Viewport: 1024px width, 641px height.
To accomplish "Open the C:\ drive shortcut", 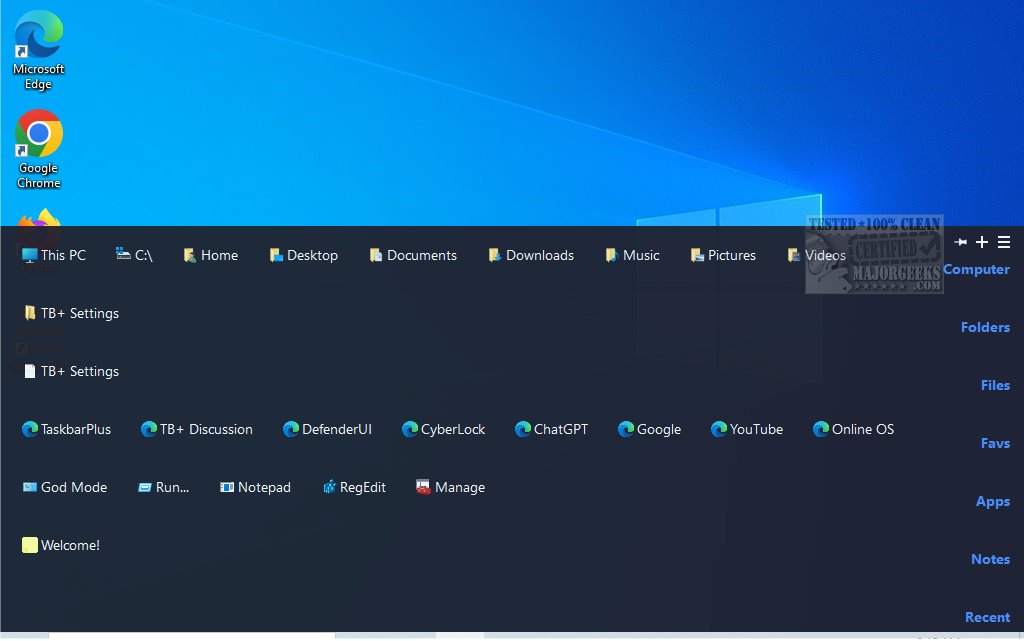I will coord(134,255).
